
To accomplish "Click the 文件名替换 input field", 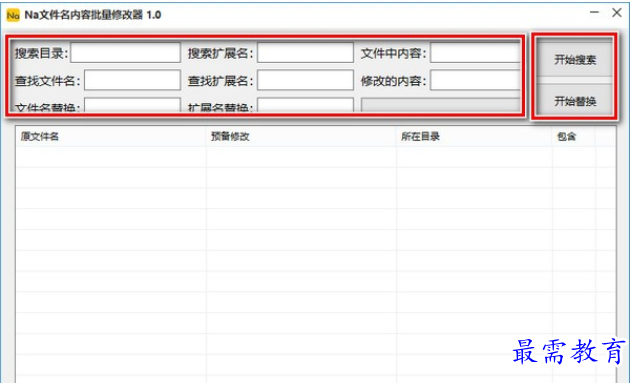I will [132, 105].
